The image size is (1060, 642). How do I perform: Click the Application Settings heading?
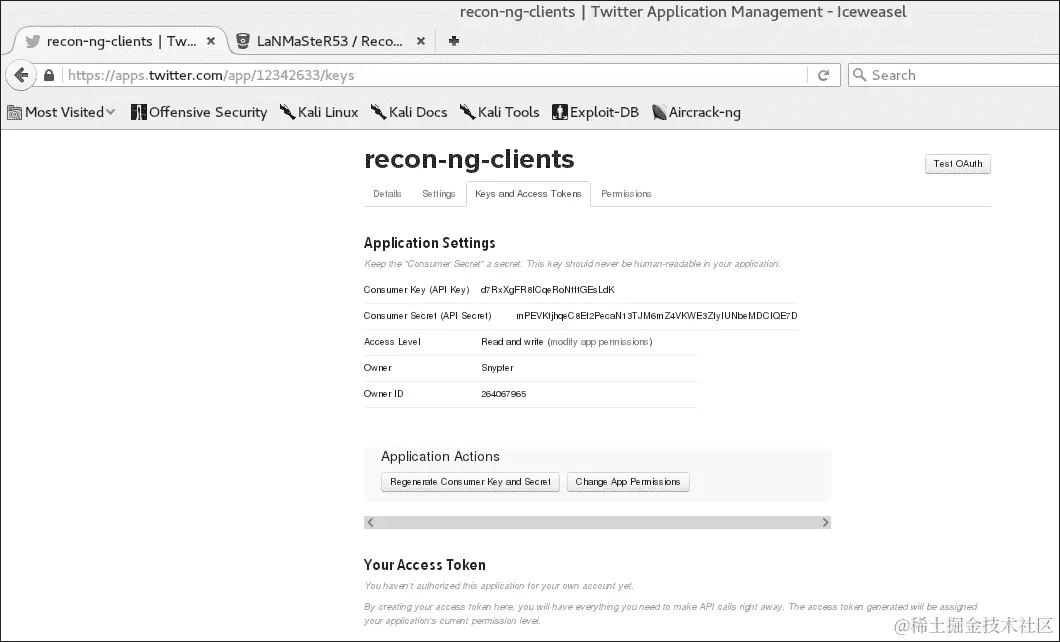(429, 243)
